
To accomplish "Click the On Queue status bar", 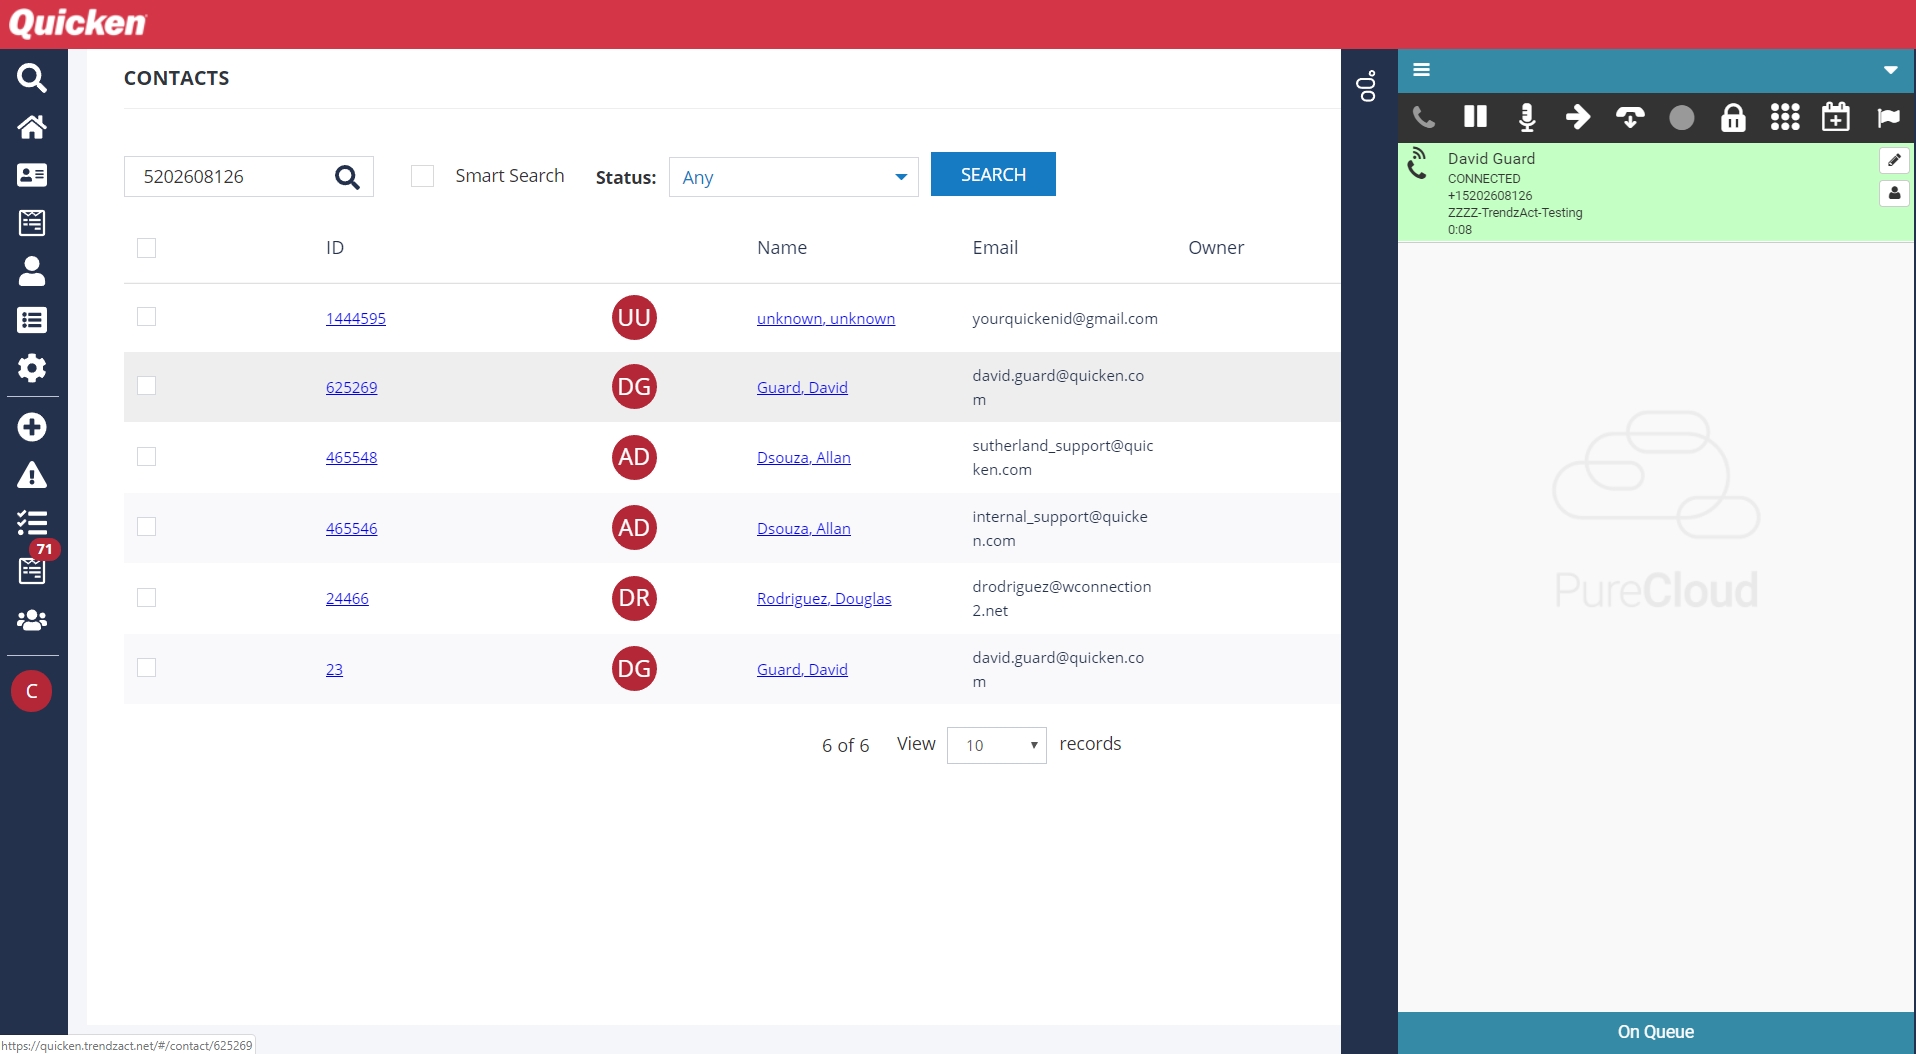I will click(x=1655, y=1032).
